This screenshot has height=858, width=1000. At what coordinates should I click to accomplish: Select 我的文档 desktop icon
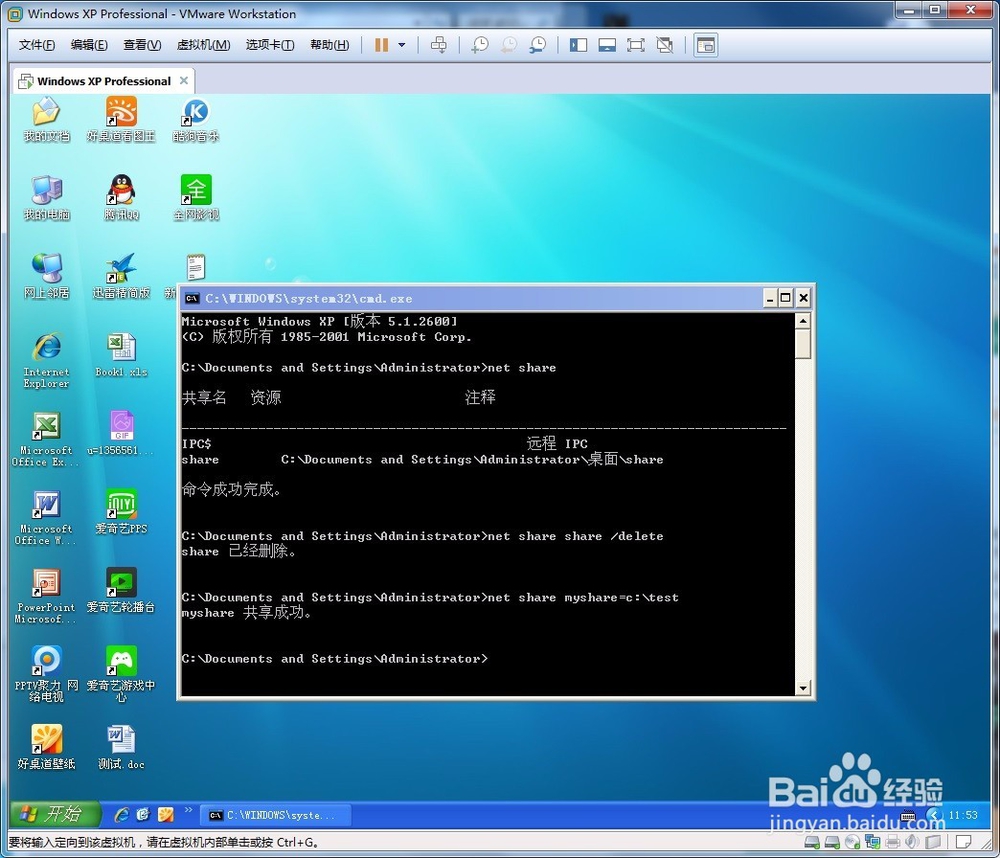[46, 119]
